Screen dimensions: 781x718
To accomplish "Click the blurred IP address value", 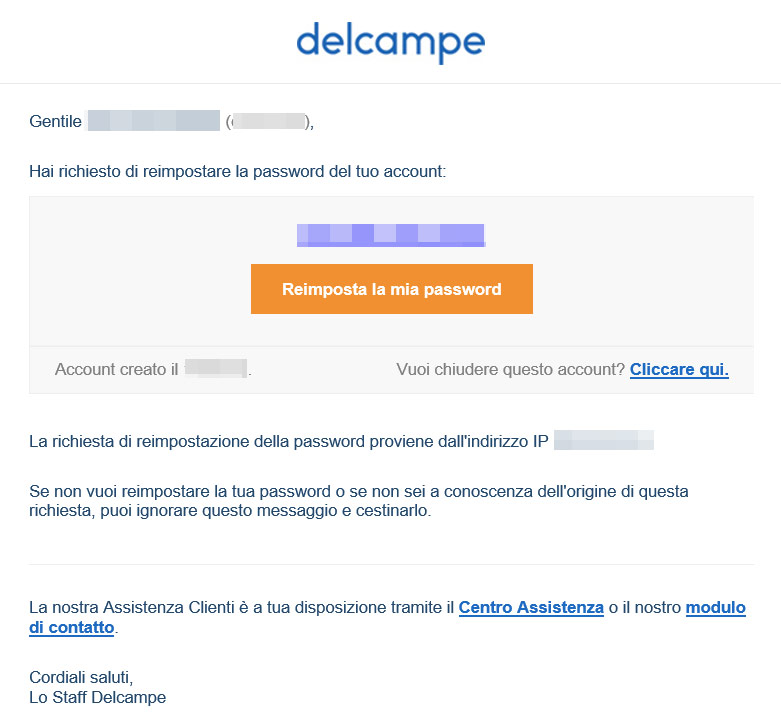I will 604,441.
